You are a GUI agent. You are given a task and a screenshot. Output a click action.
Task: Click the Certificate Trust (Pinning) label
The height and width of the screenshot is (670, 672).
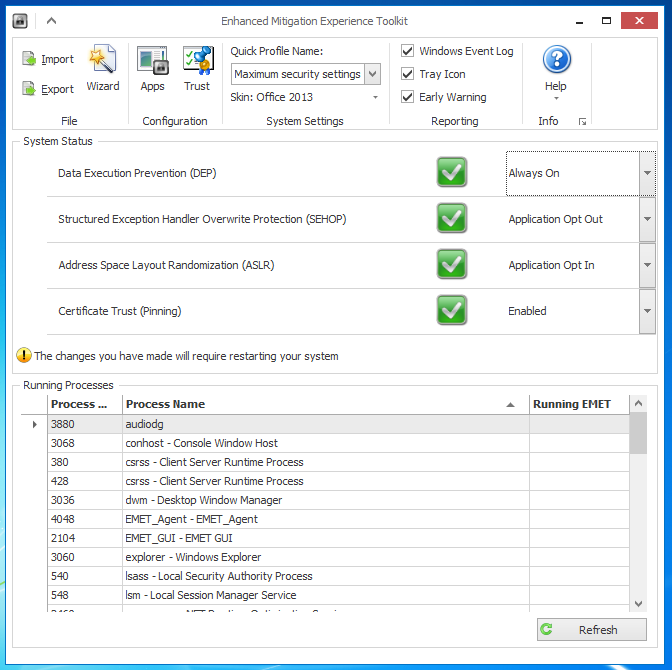(120, 311)
